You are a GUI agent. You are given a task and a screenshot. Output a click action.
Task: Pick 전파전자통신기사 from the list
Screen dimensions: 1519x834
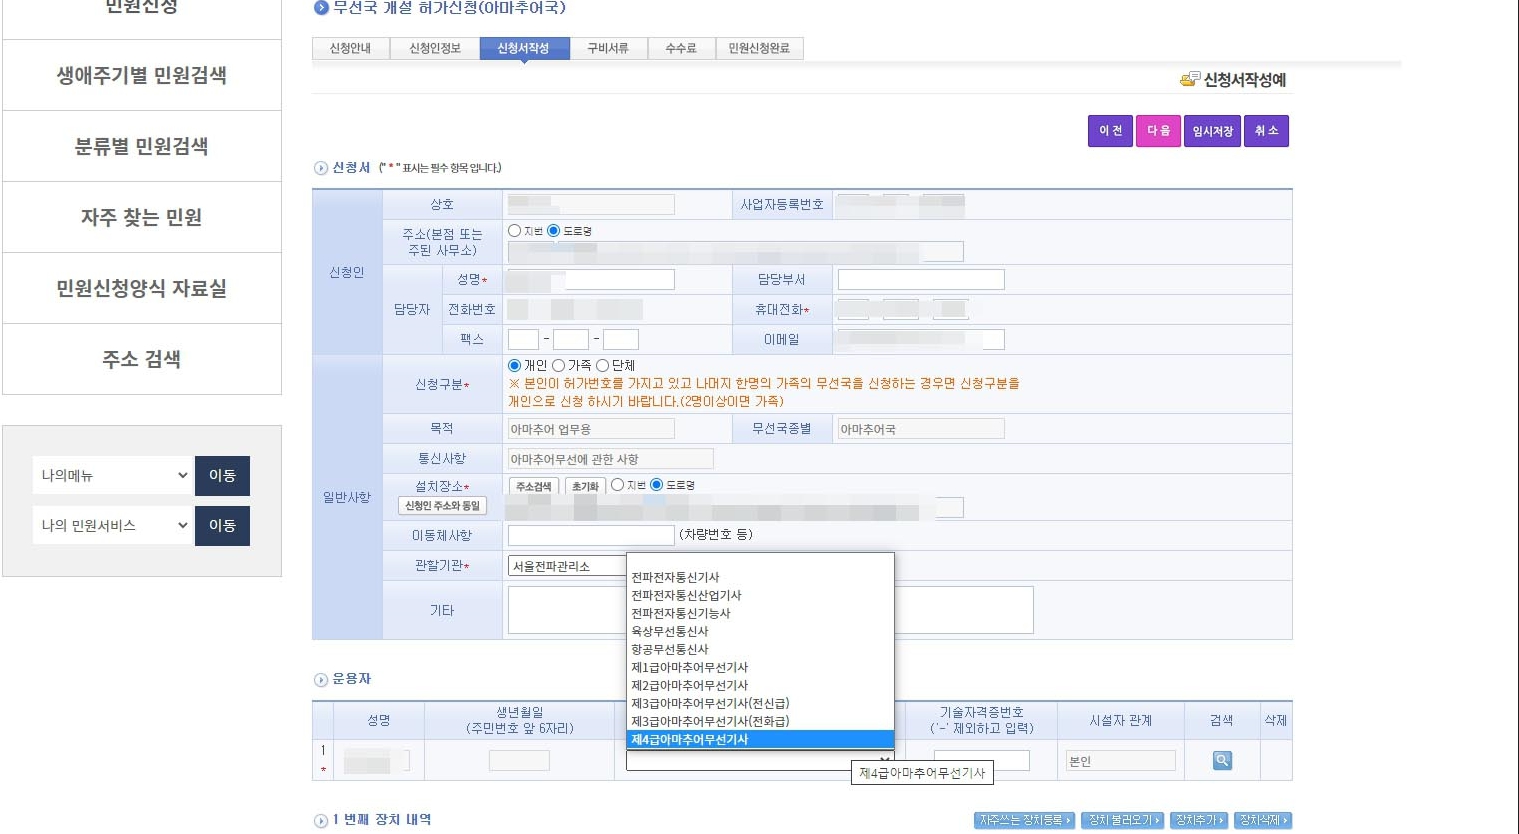[760, 577]
